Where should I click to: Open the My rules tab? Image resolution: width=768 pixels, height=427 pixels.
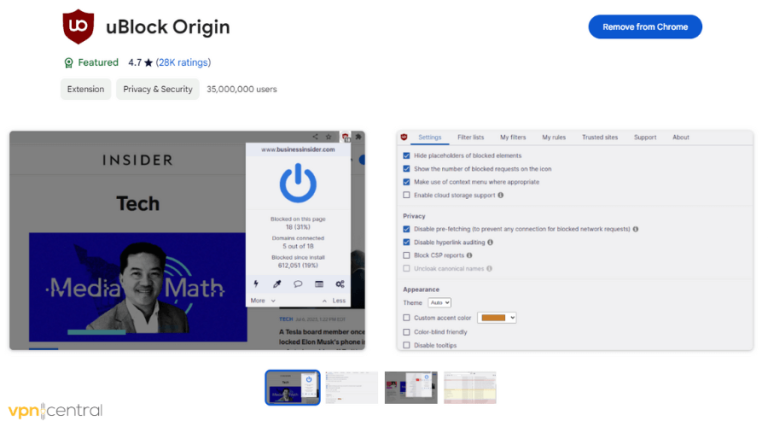pos(554,138)
